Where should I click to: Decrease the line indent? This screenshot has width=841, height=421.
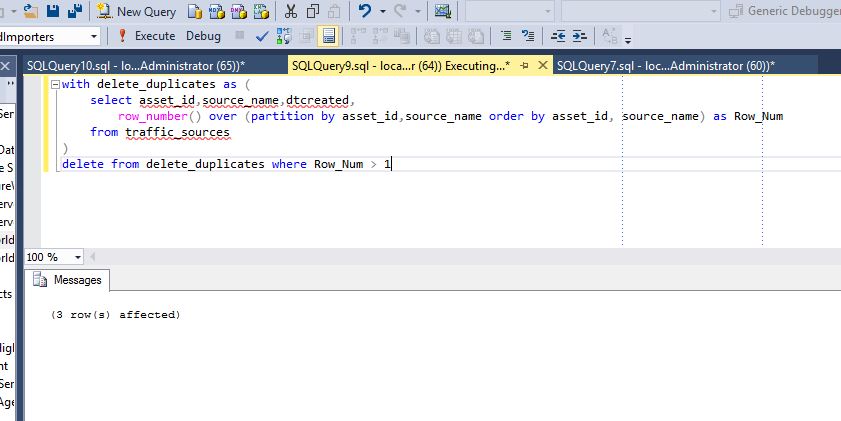tap(558, 36)
